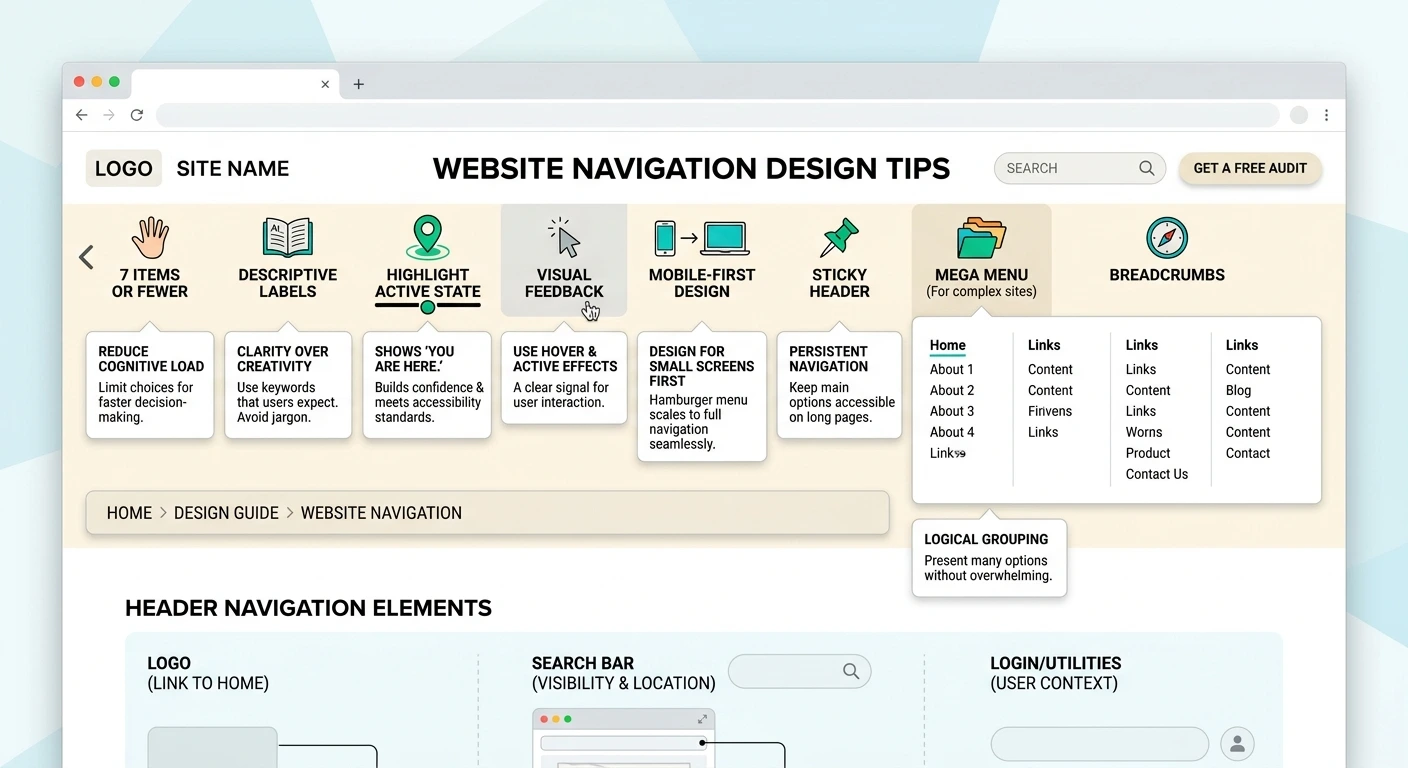Viewport: 1408px width, 768px height.
Task: Click the browser profile circle
Action: (1299, 115)
